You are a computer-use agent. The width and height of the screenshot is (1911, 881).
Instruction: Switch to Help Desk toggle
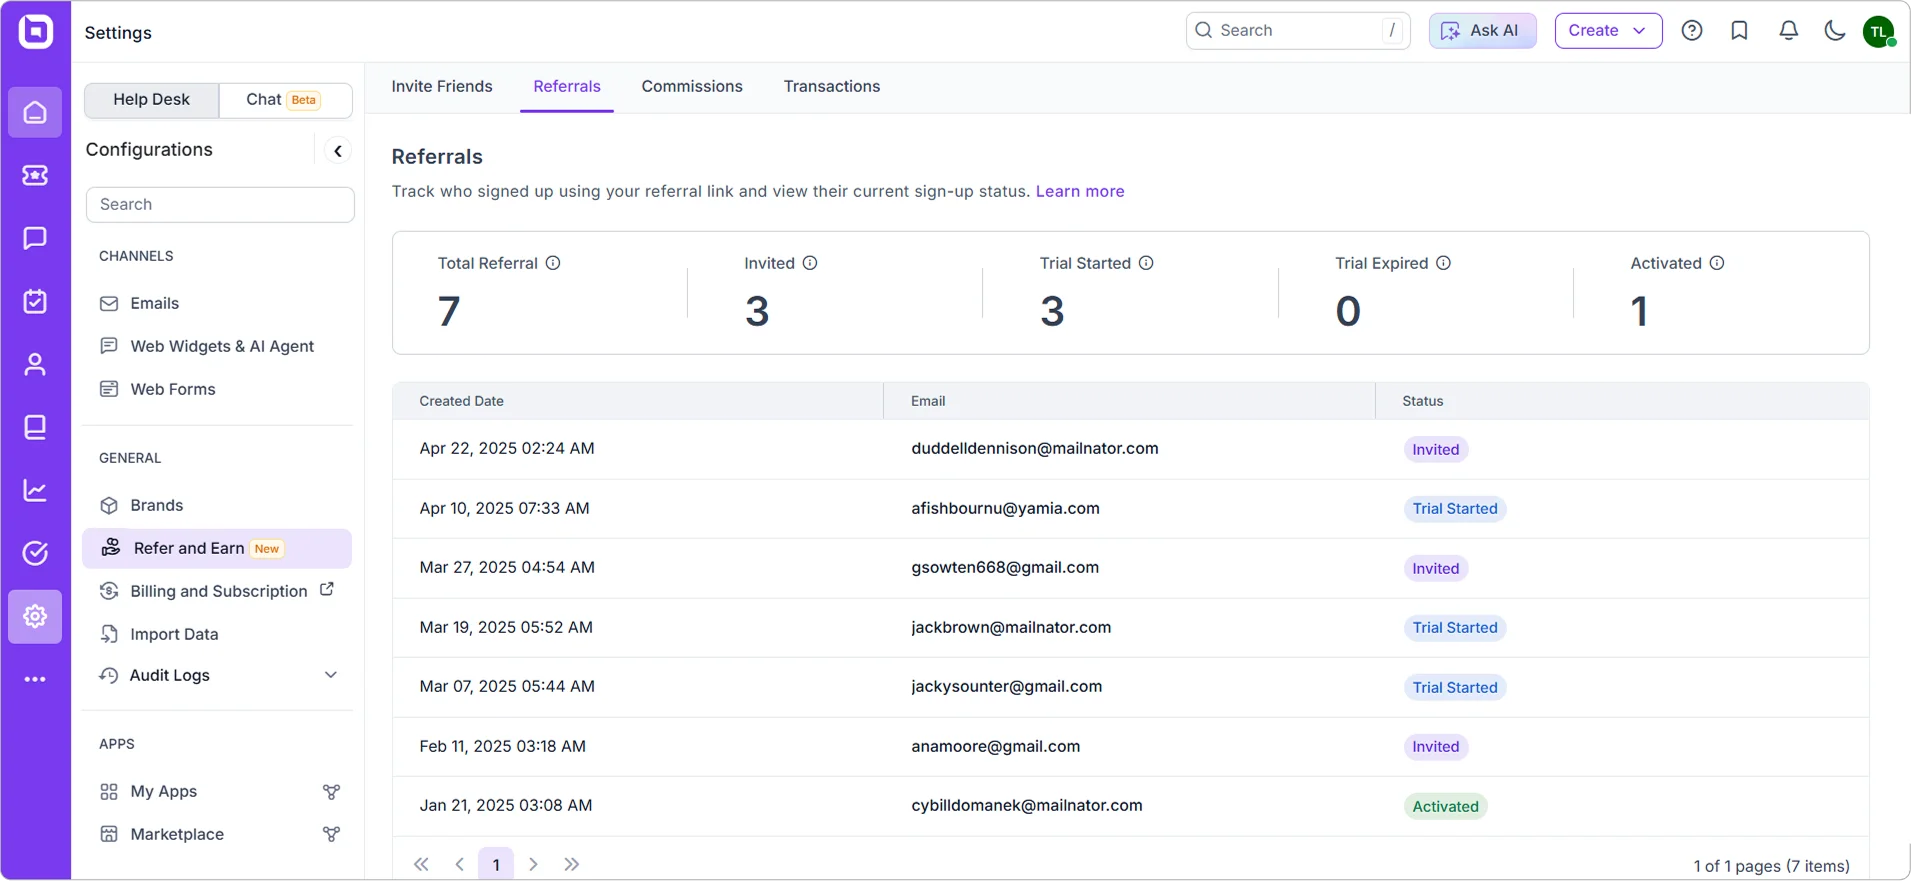point(152,100)
